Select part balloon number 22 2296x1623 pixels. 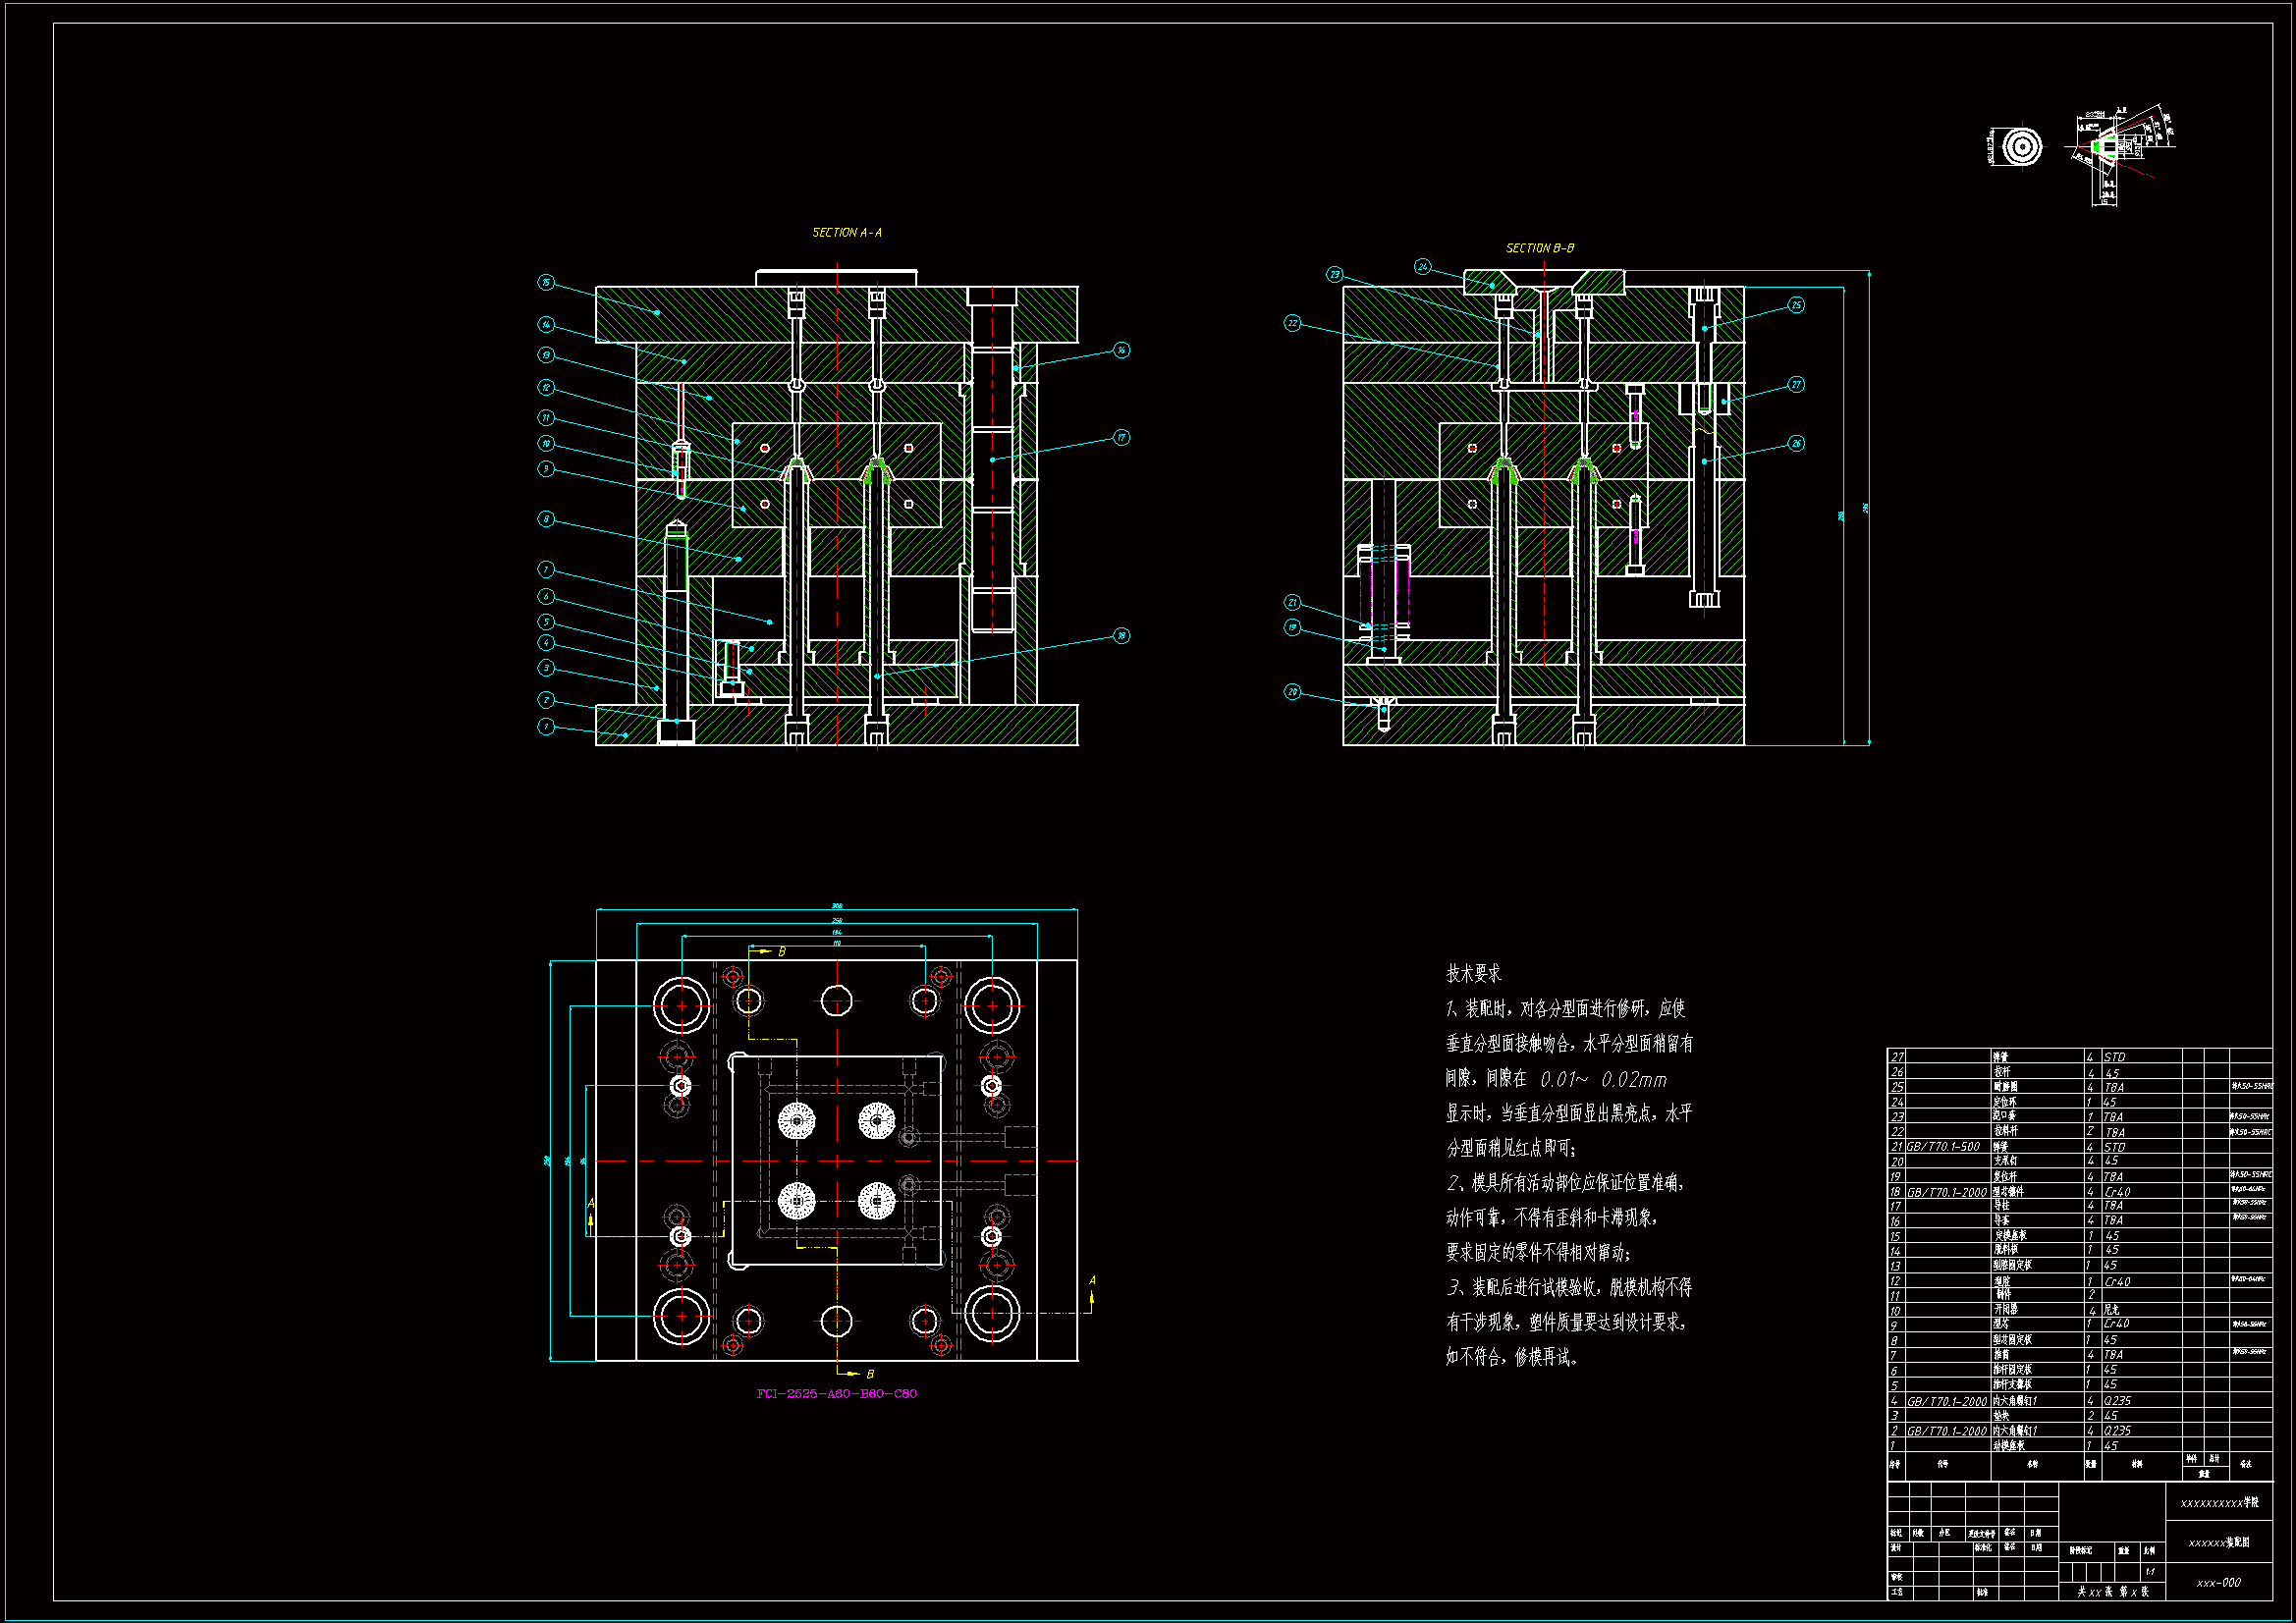pos(1292,324)
